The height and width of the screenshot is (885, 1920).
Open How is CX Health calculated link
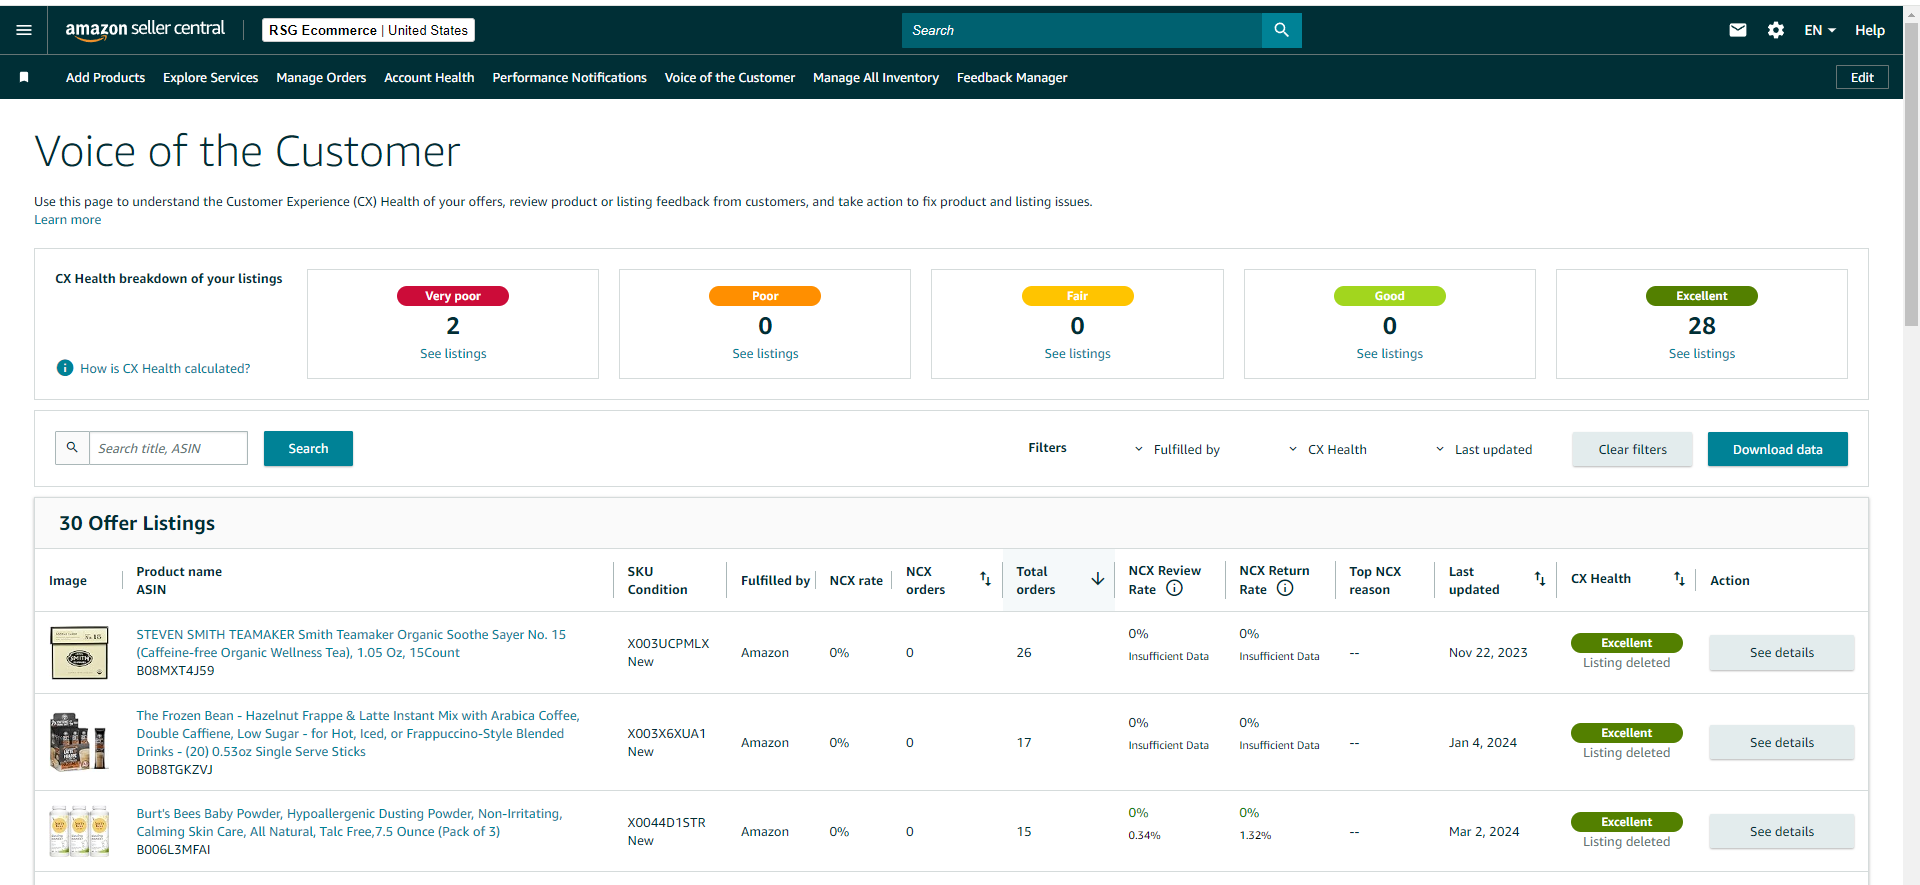pyautogui.click(x=165, y=368)
